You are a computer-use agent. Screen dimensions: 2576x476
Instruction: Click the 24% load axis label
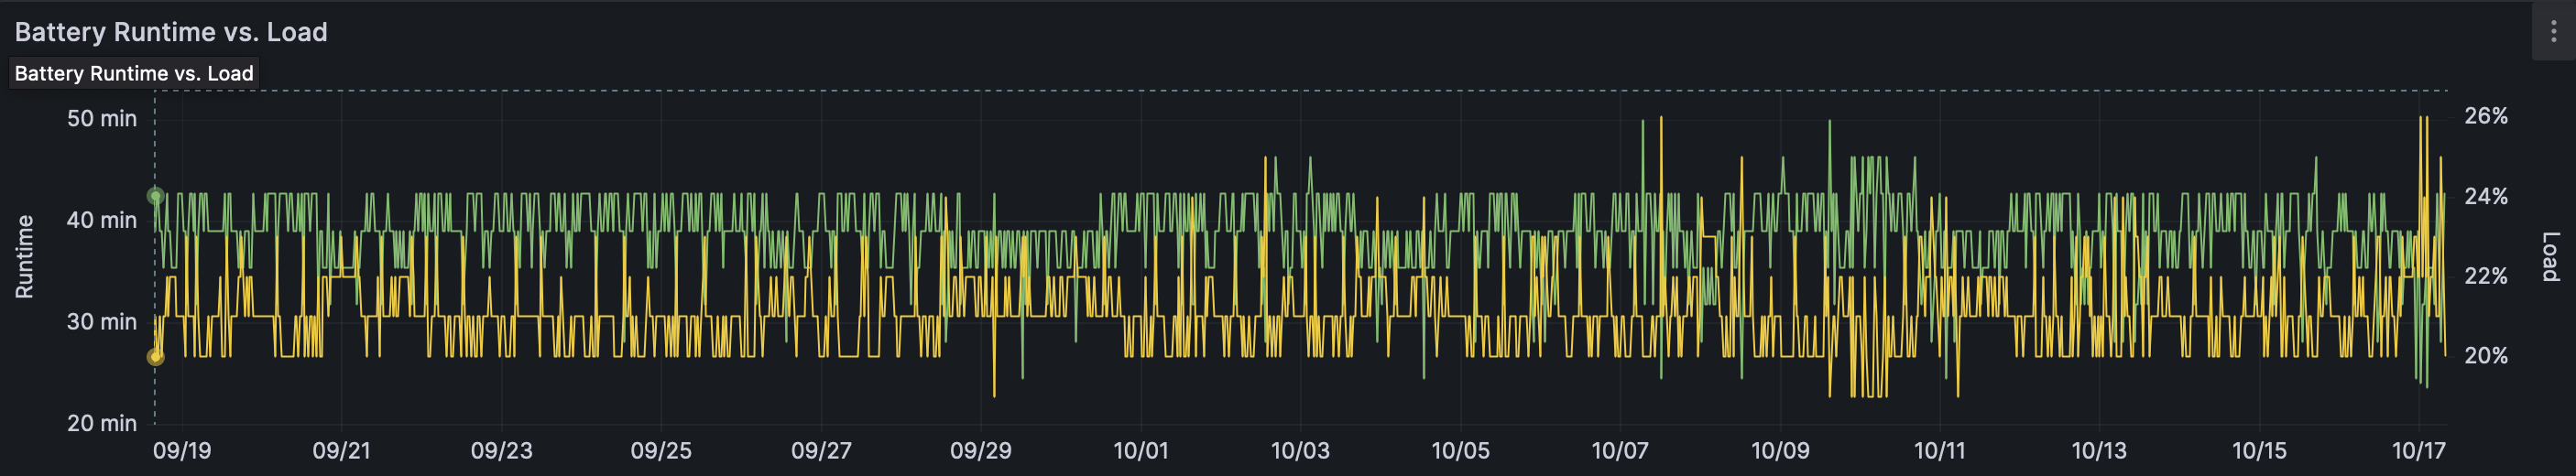(x=2486, y=196)
